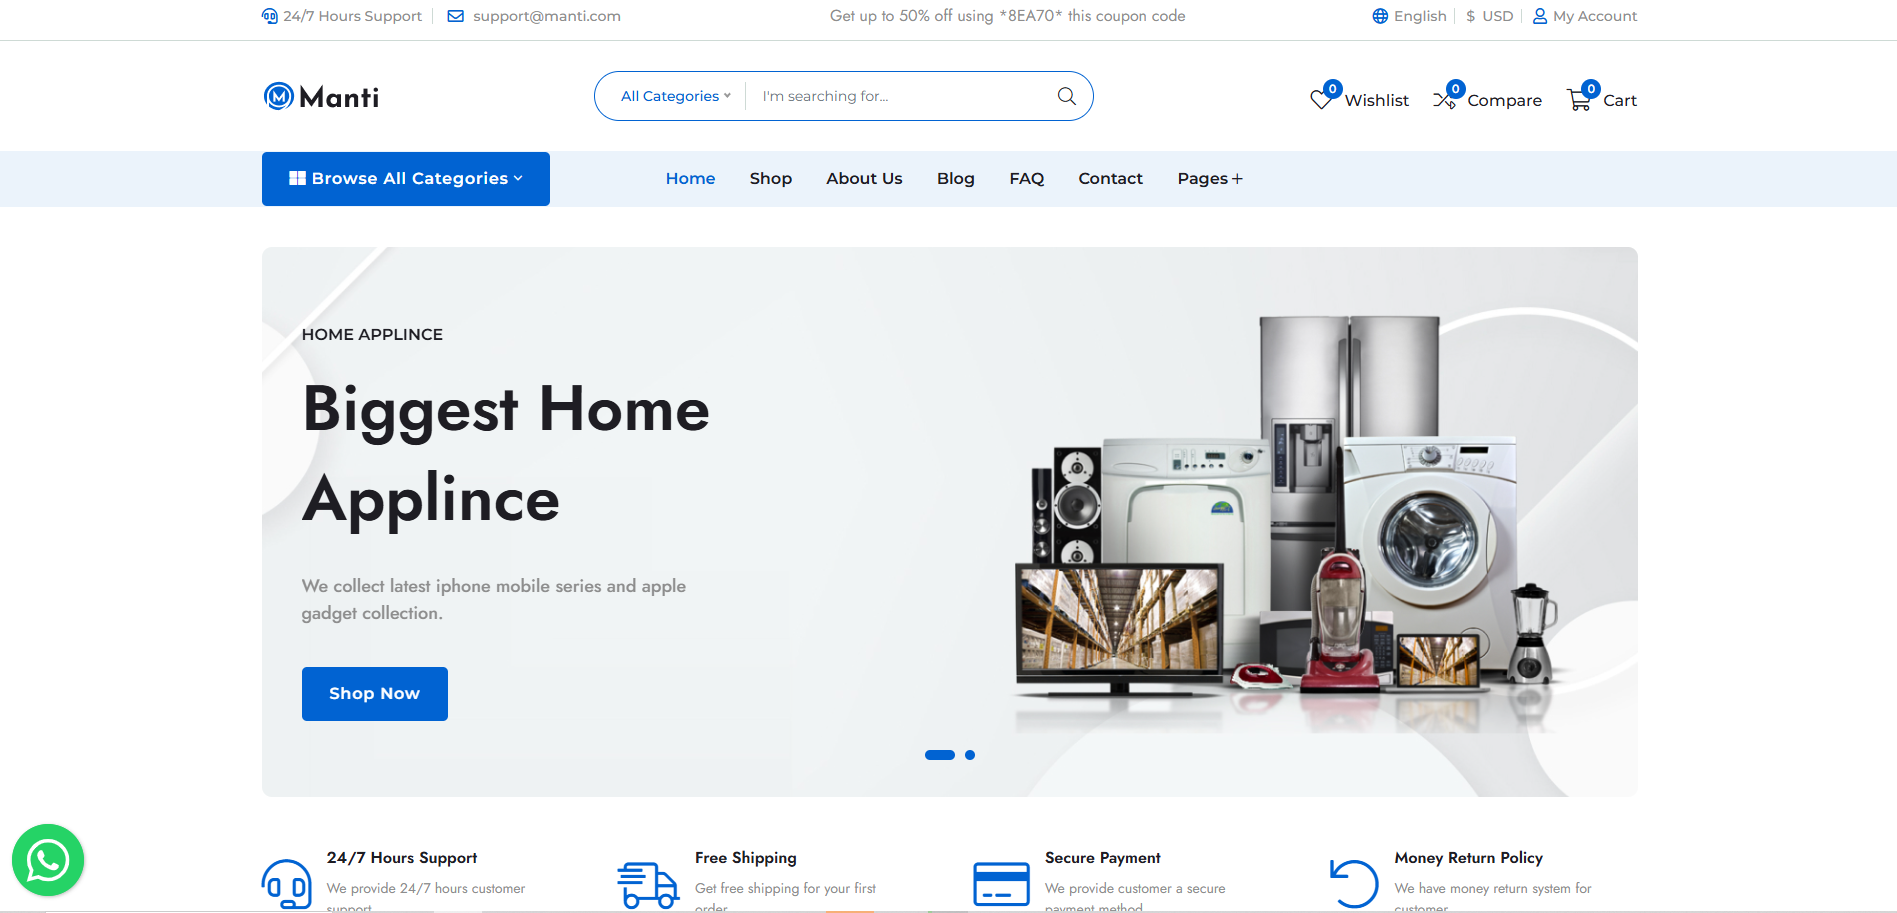Viewport: 1897px width, 913px height.
Task: Click the My Account user icon
Action: pyautogui.click(x=1540, y=16)
